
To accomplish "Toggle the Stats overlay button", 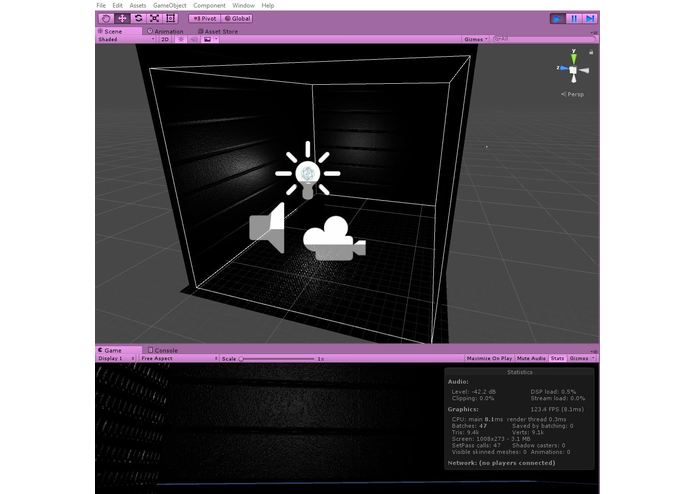I will pos(558,358).
